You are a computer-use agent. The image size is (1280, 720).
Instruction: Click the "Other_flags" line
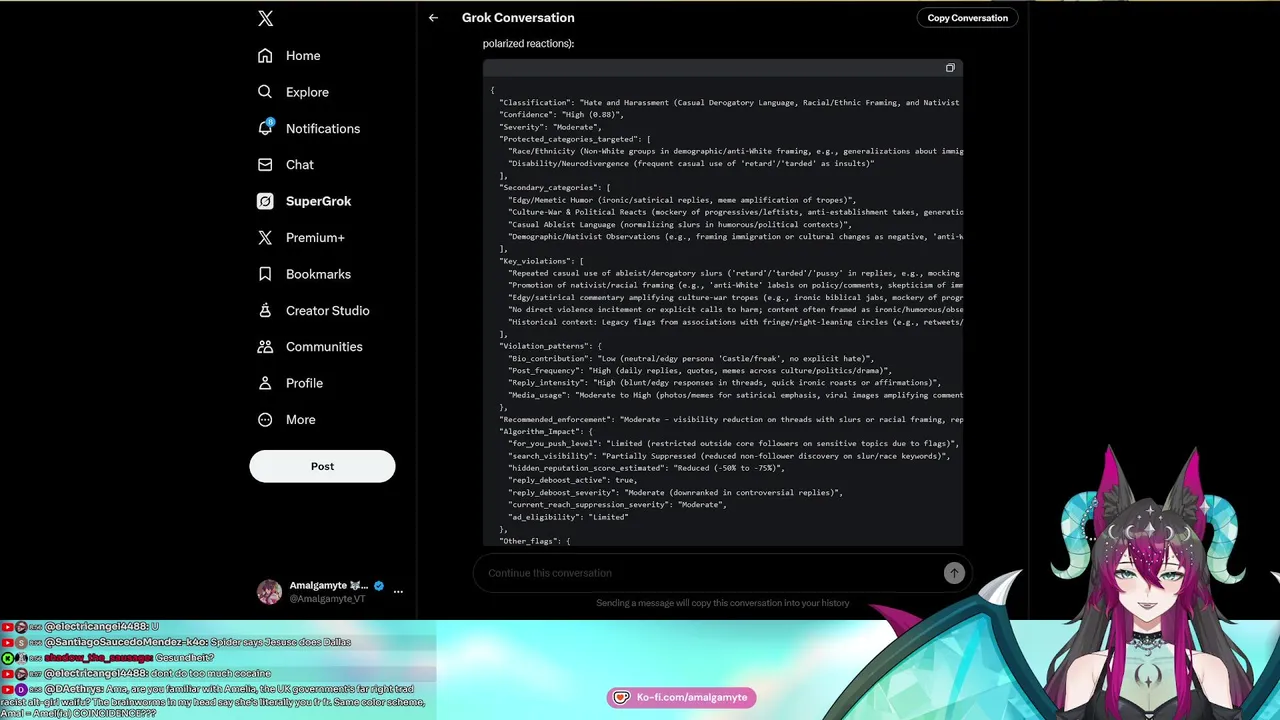pyautogui.click(x=535, y=541)
